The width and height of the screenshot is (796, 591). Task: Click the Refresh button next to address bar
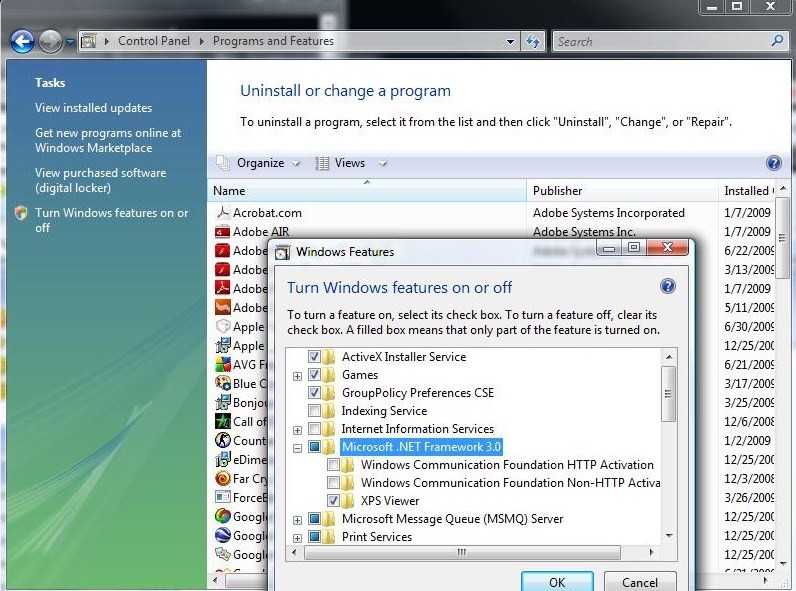[x=533, y=42]
